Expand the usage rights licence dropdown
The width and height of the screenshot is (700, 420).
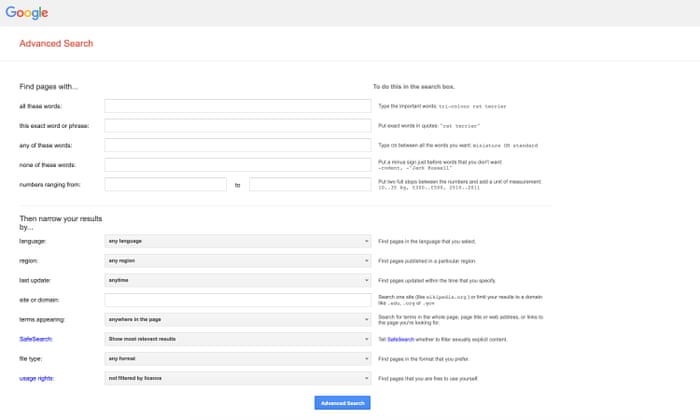(238, 378)
